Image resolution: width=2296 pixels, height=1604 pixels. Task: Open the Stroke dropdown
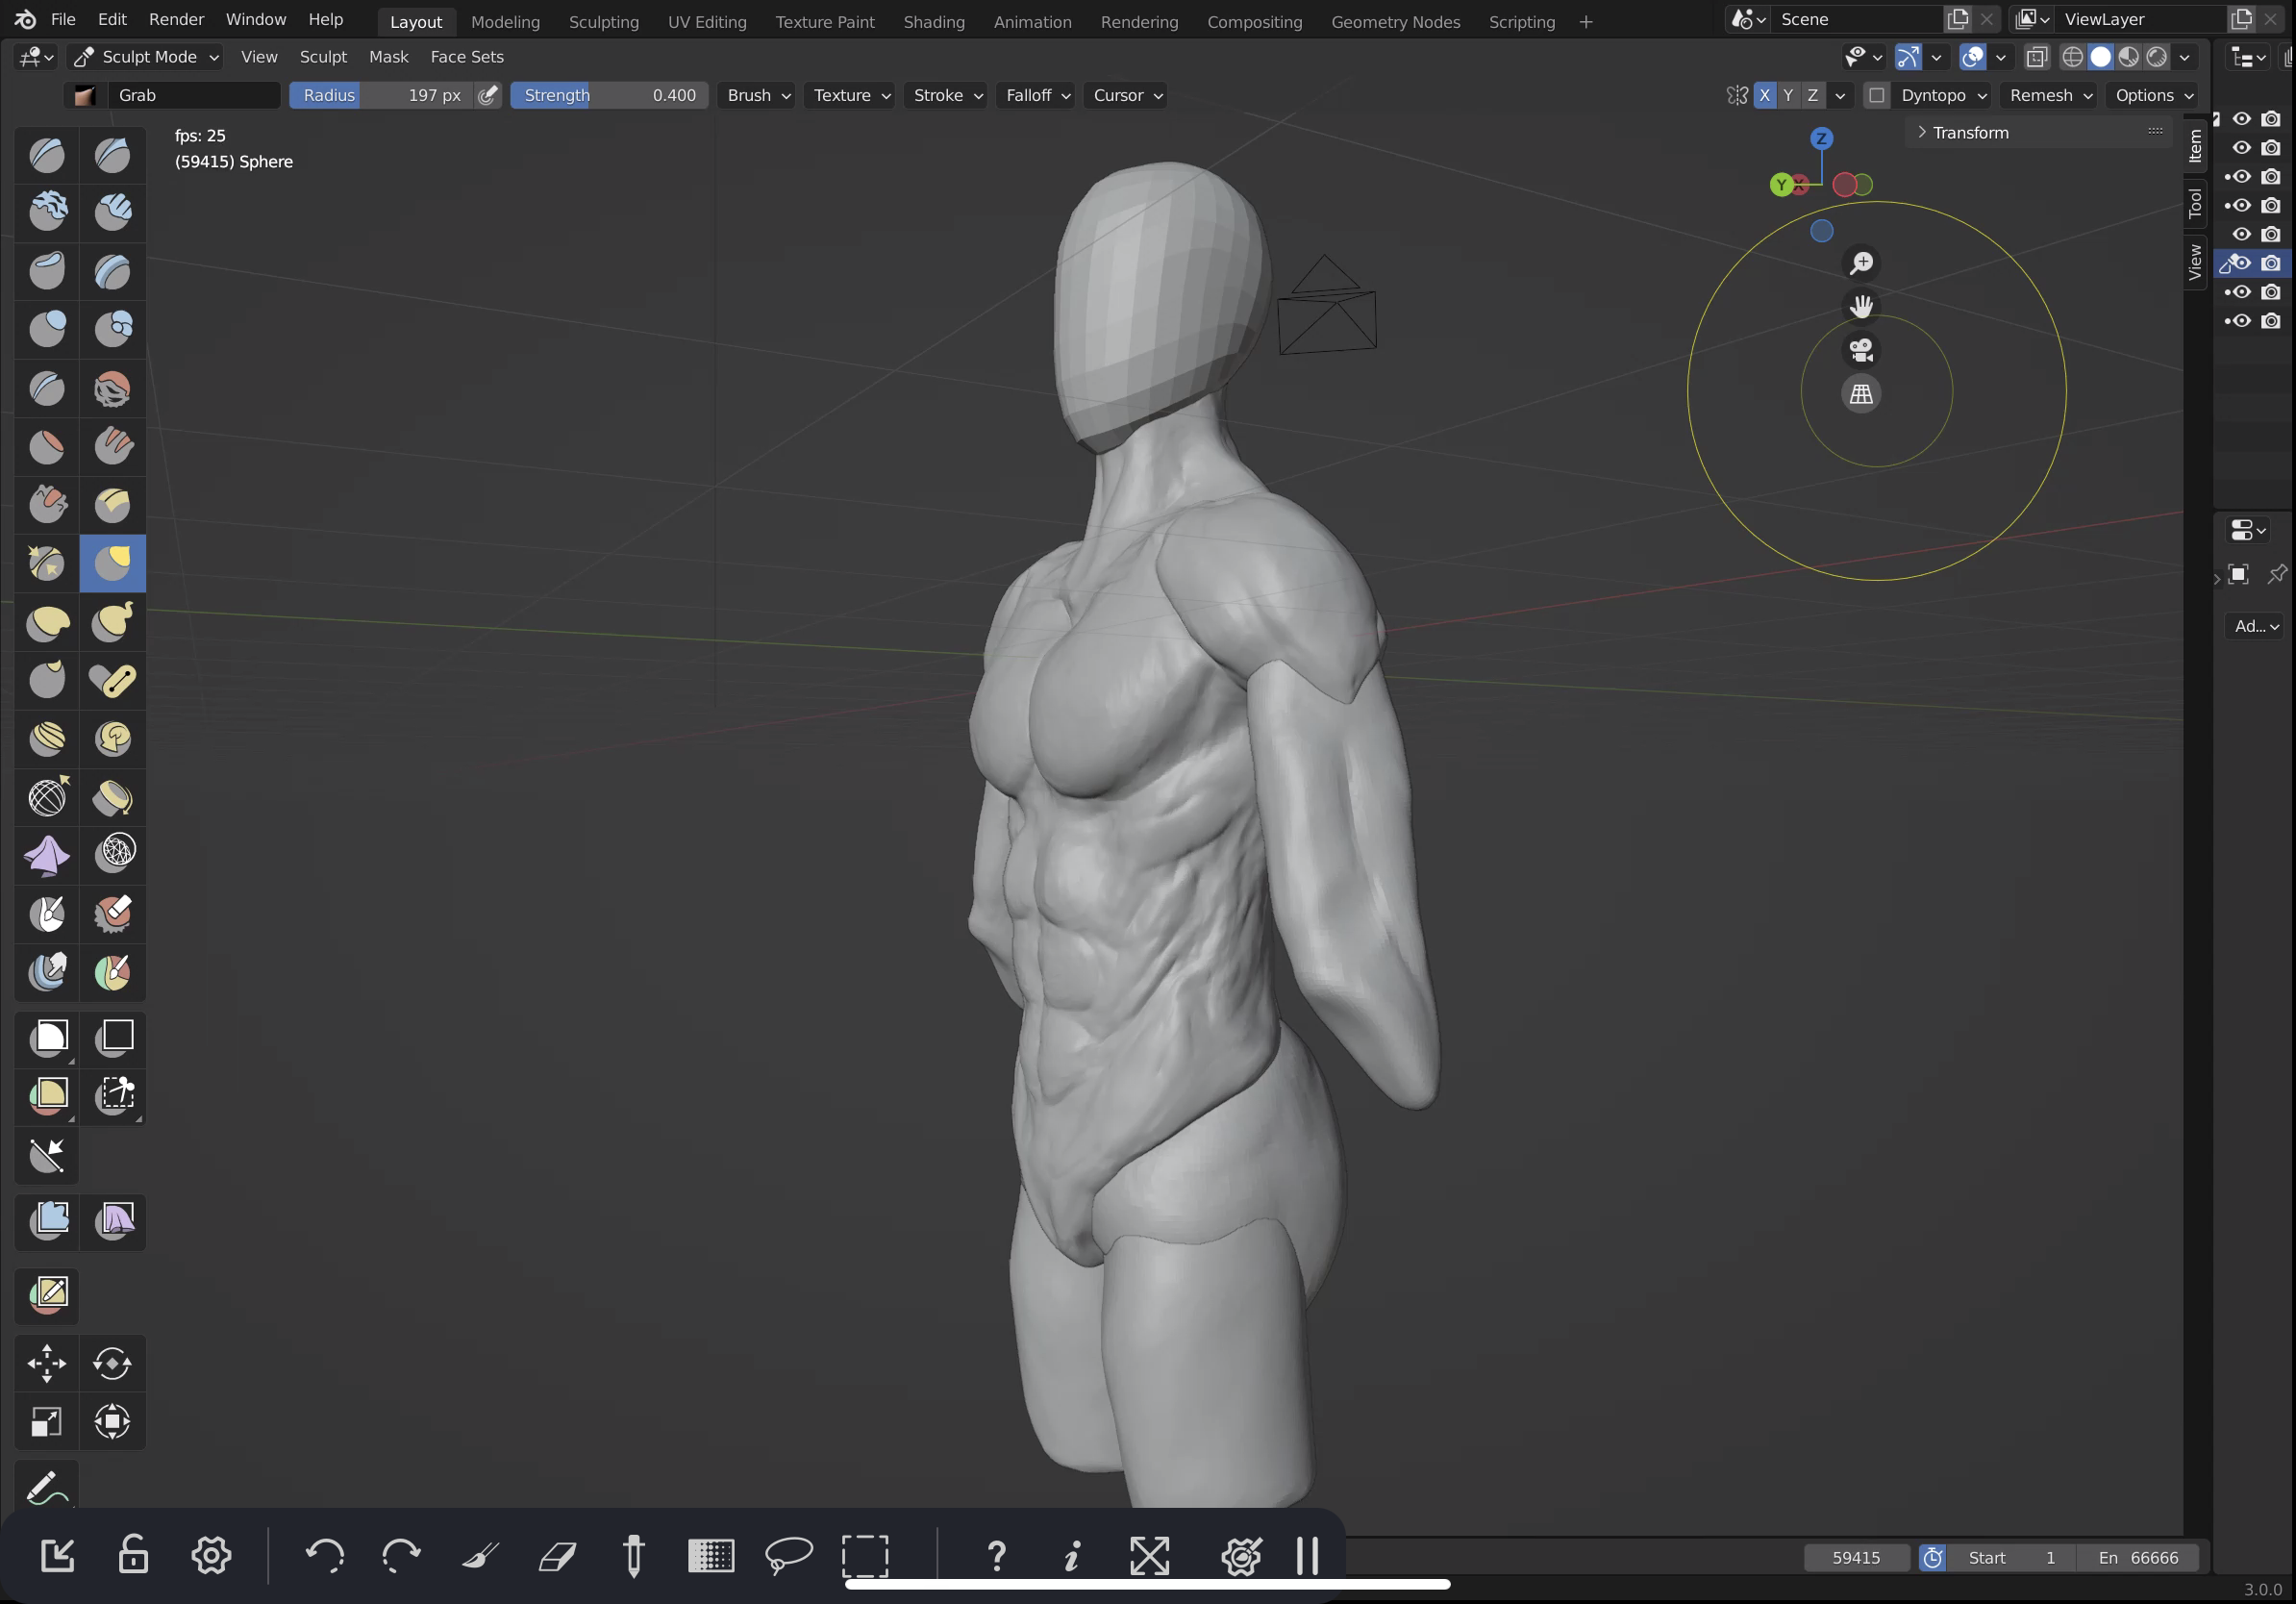pos(946,95)
